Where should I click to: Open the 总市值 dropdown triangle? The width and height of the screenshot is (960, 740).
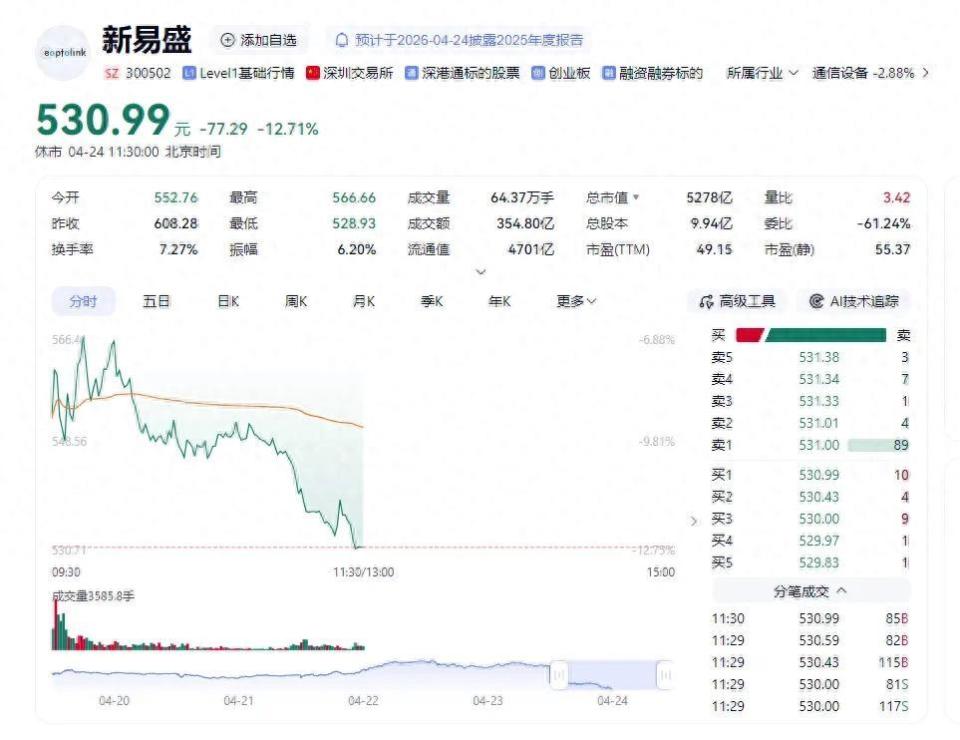[636, 198]
